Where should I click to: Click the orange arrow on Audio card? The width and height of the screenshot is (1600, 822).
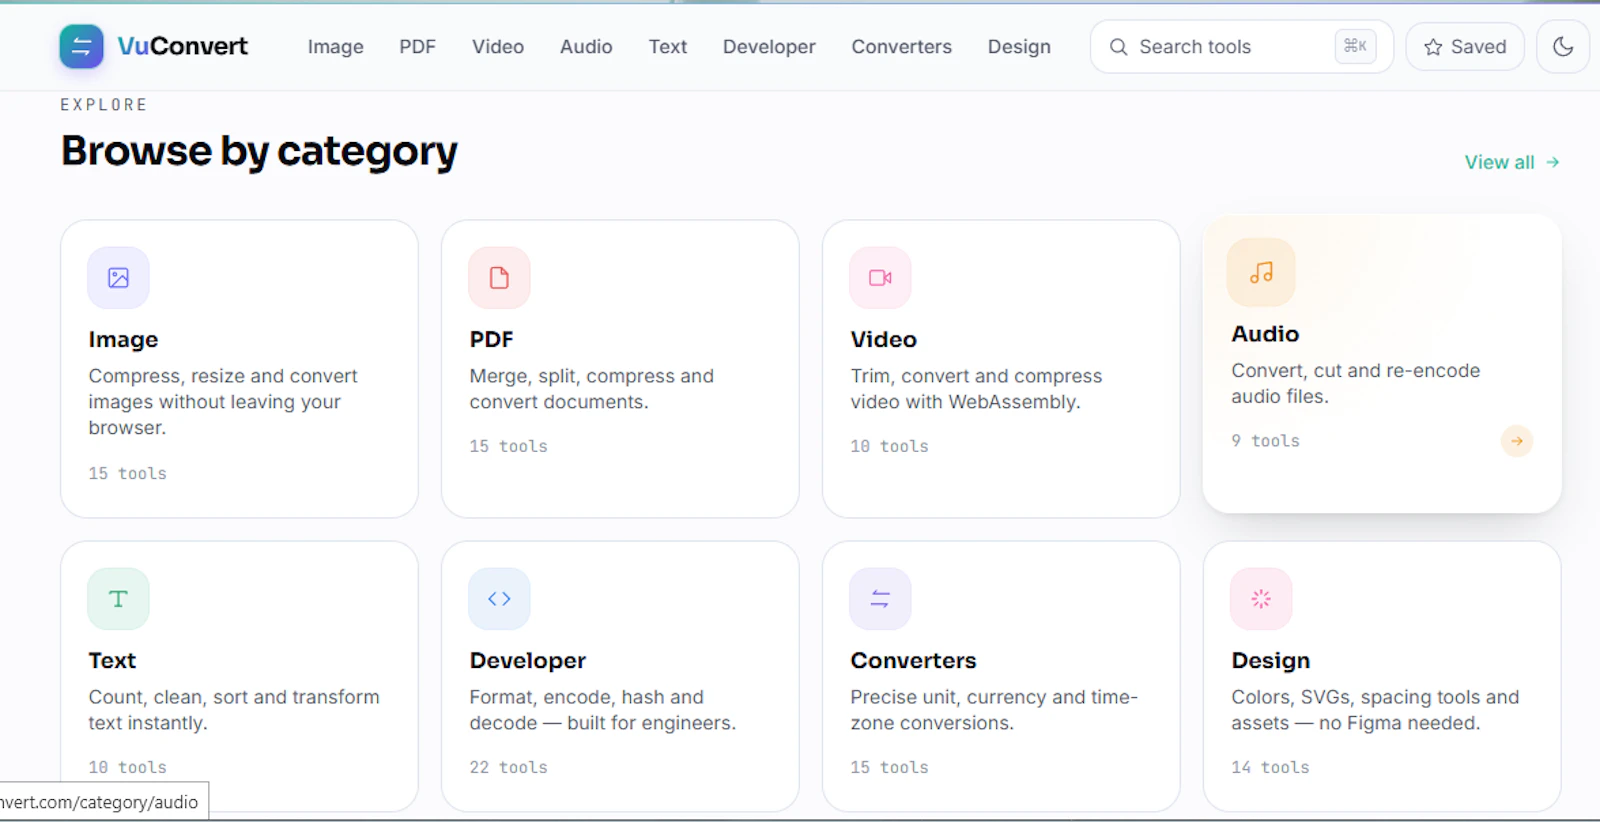tap(1517, 441)
